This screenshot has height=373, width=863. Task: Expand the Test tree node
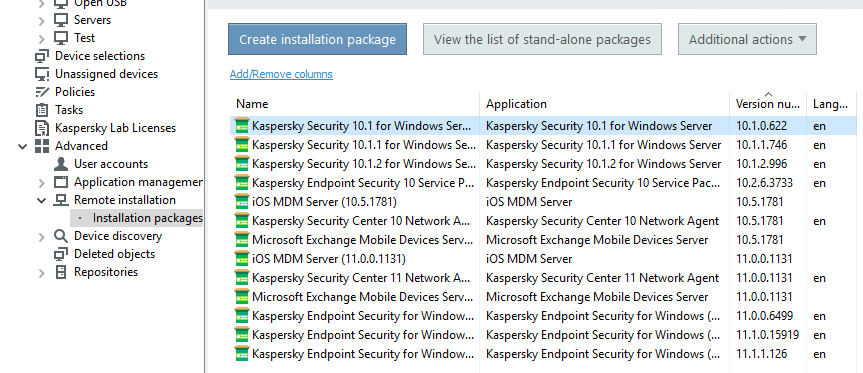click(42, 39)
